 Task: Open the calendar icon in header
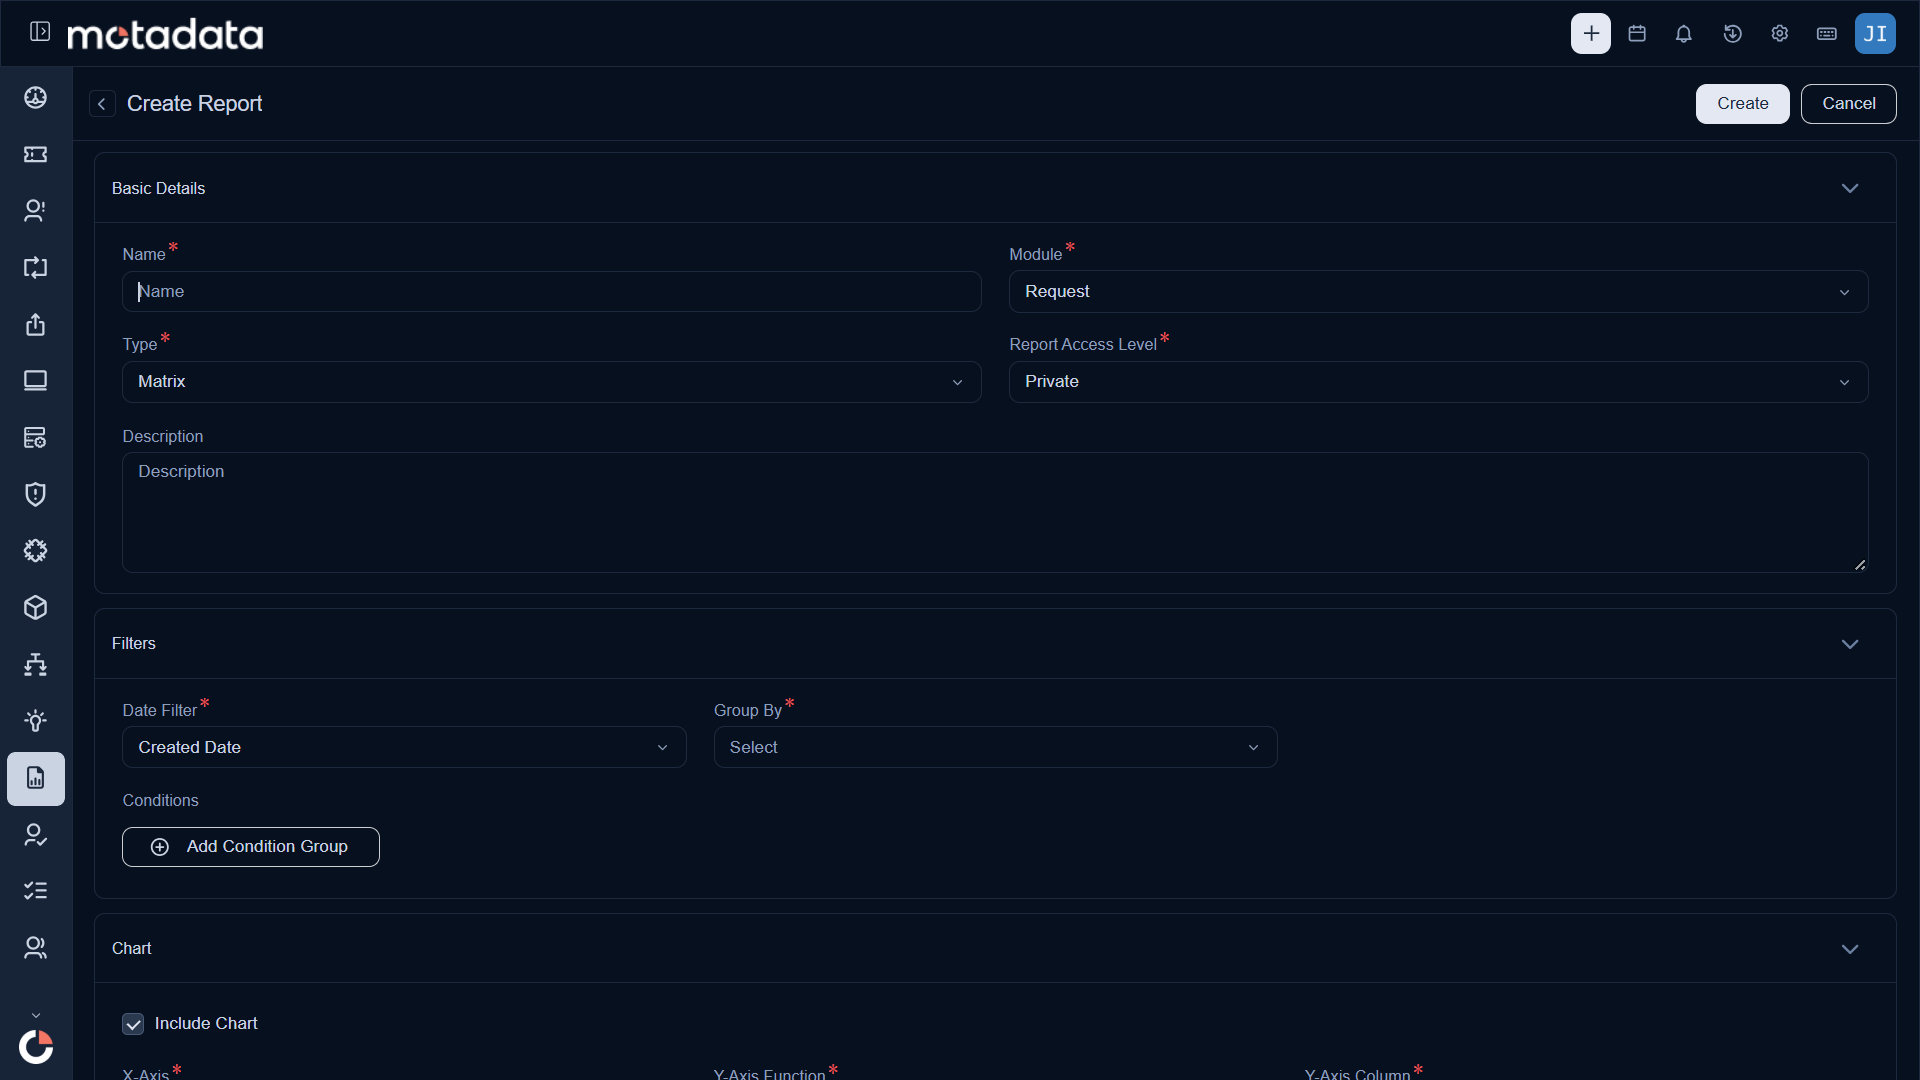[x=1637, y=34]
